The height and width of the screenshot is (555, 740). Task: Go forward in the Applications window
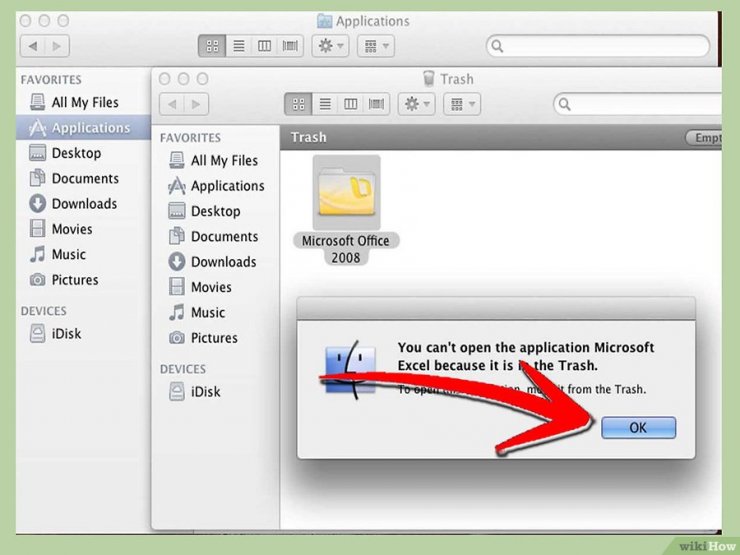(x=57, y=46)
